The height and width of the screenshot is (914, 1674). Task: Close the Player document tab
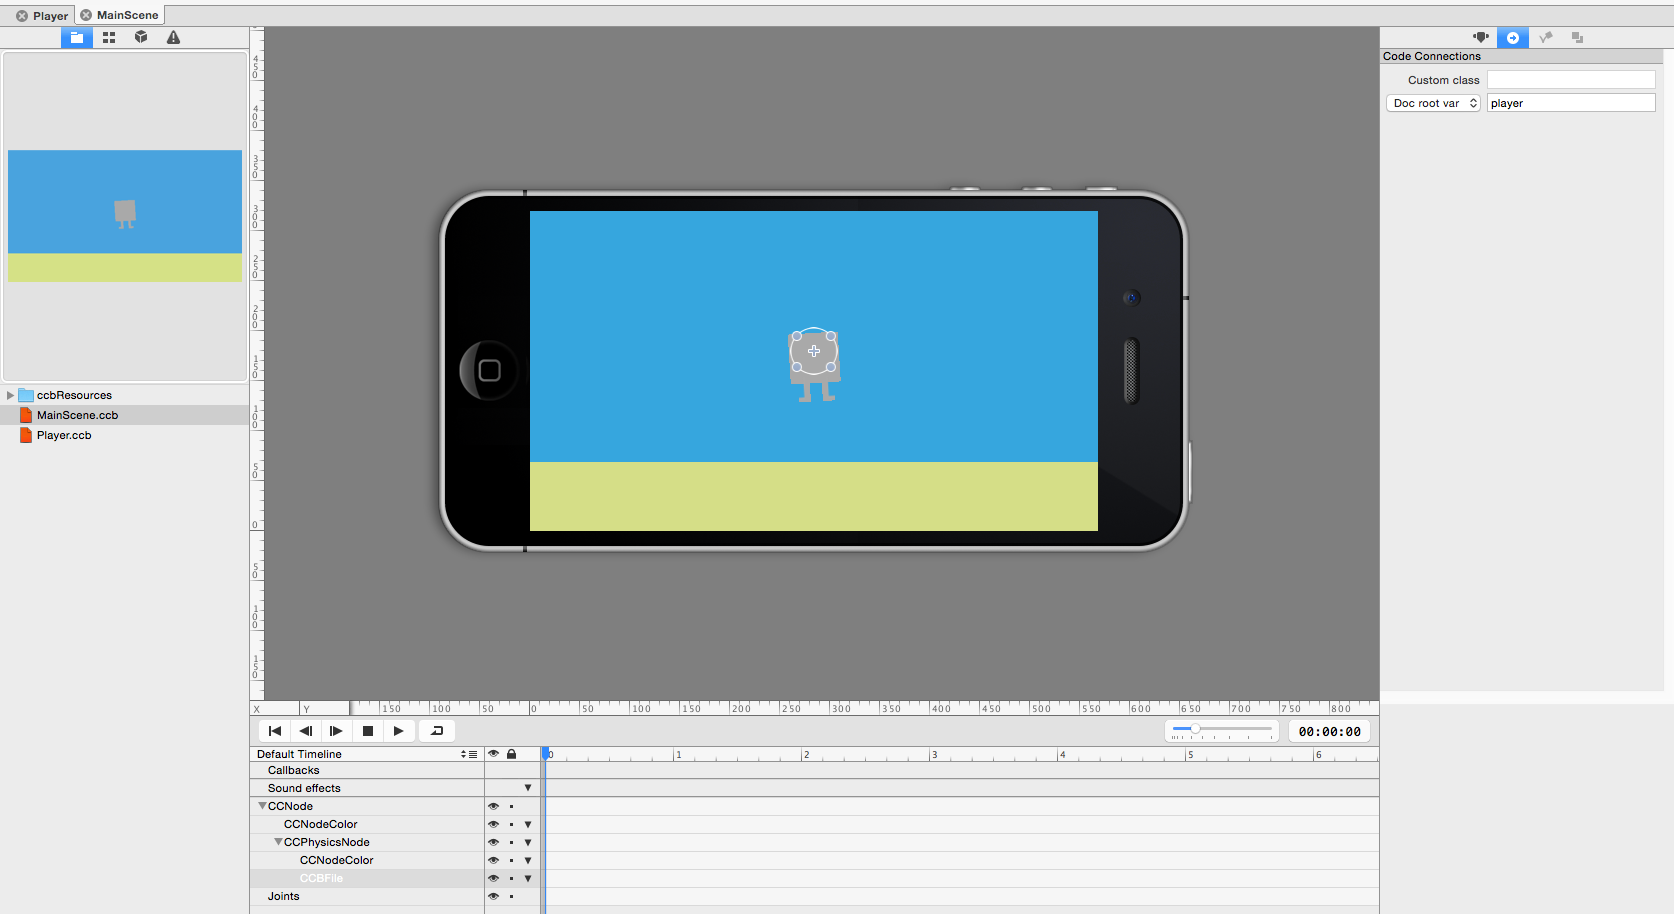22,16
